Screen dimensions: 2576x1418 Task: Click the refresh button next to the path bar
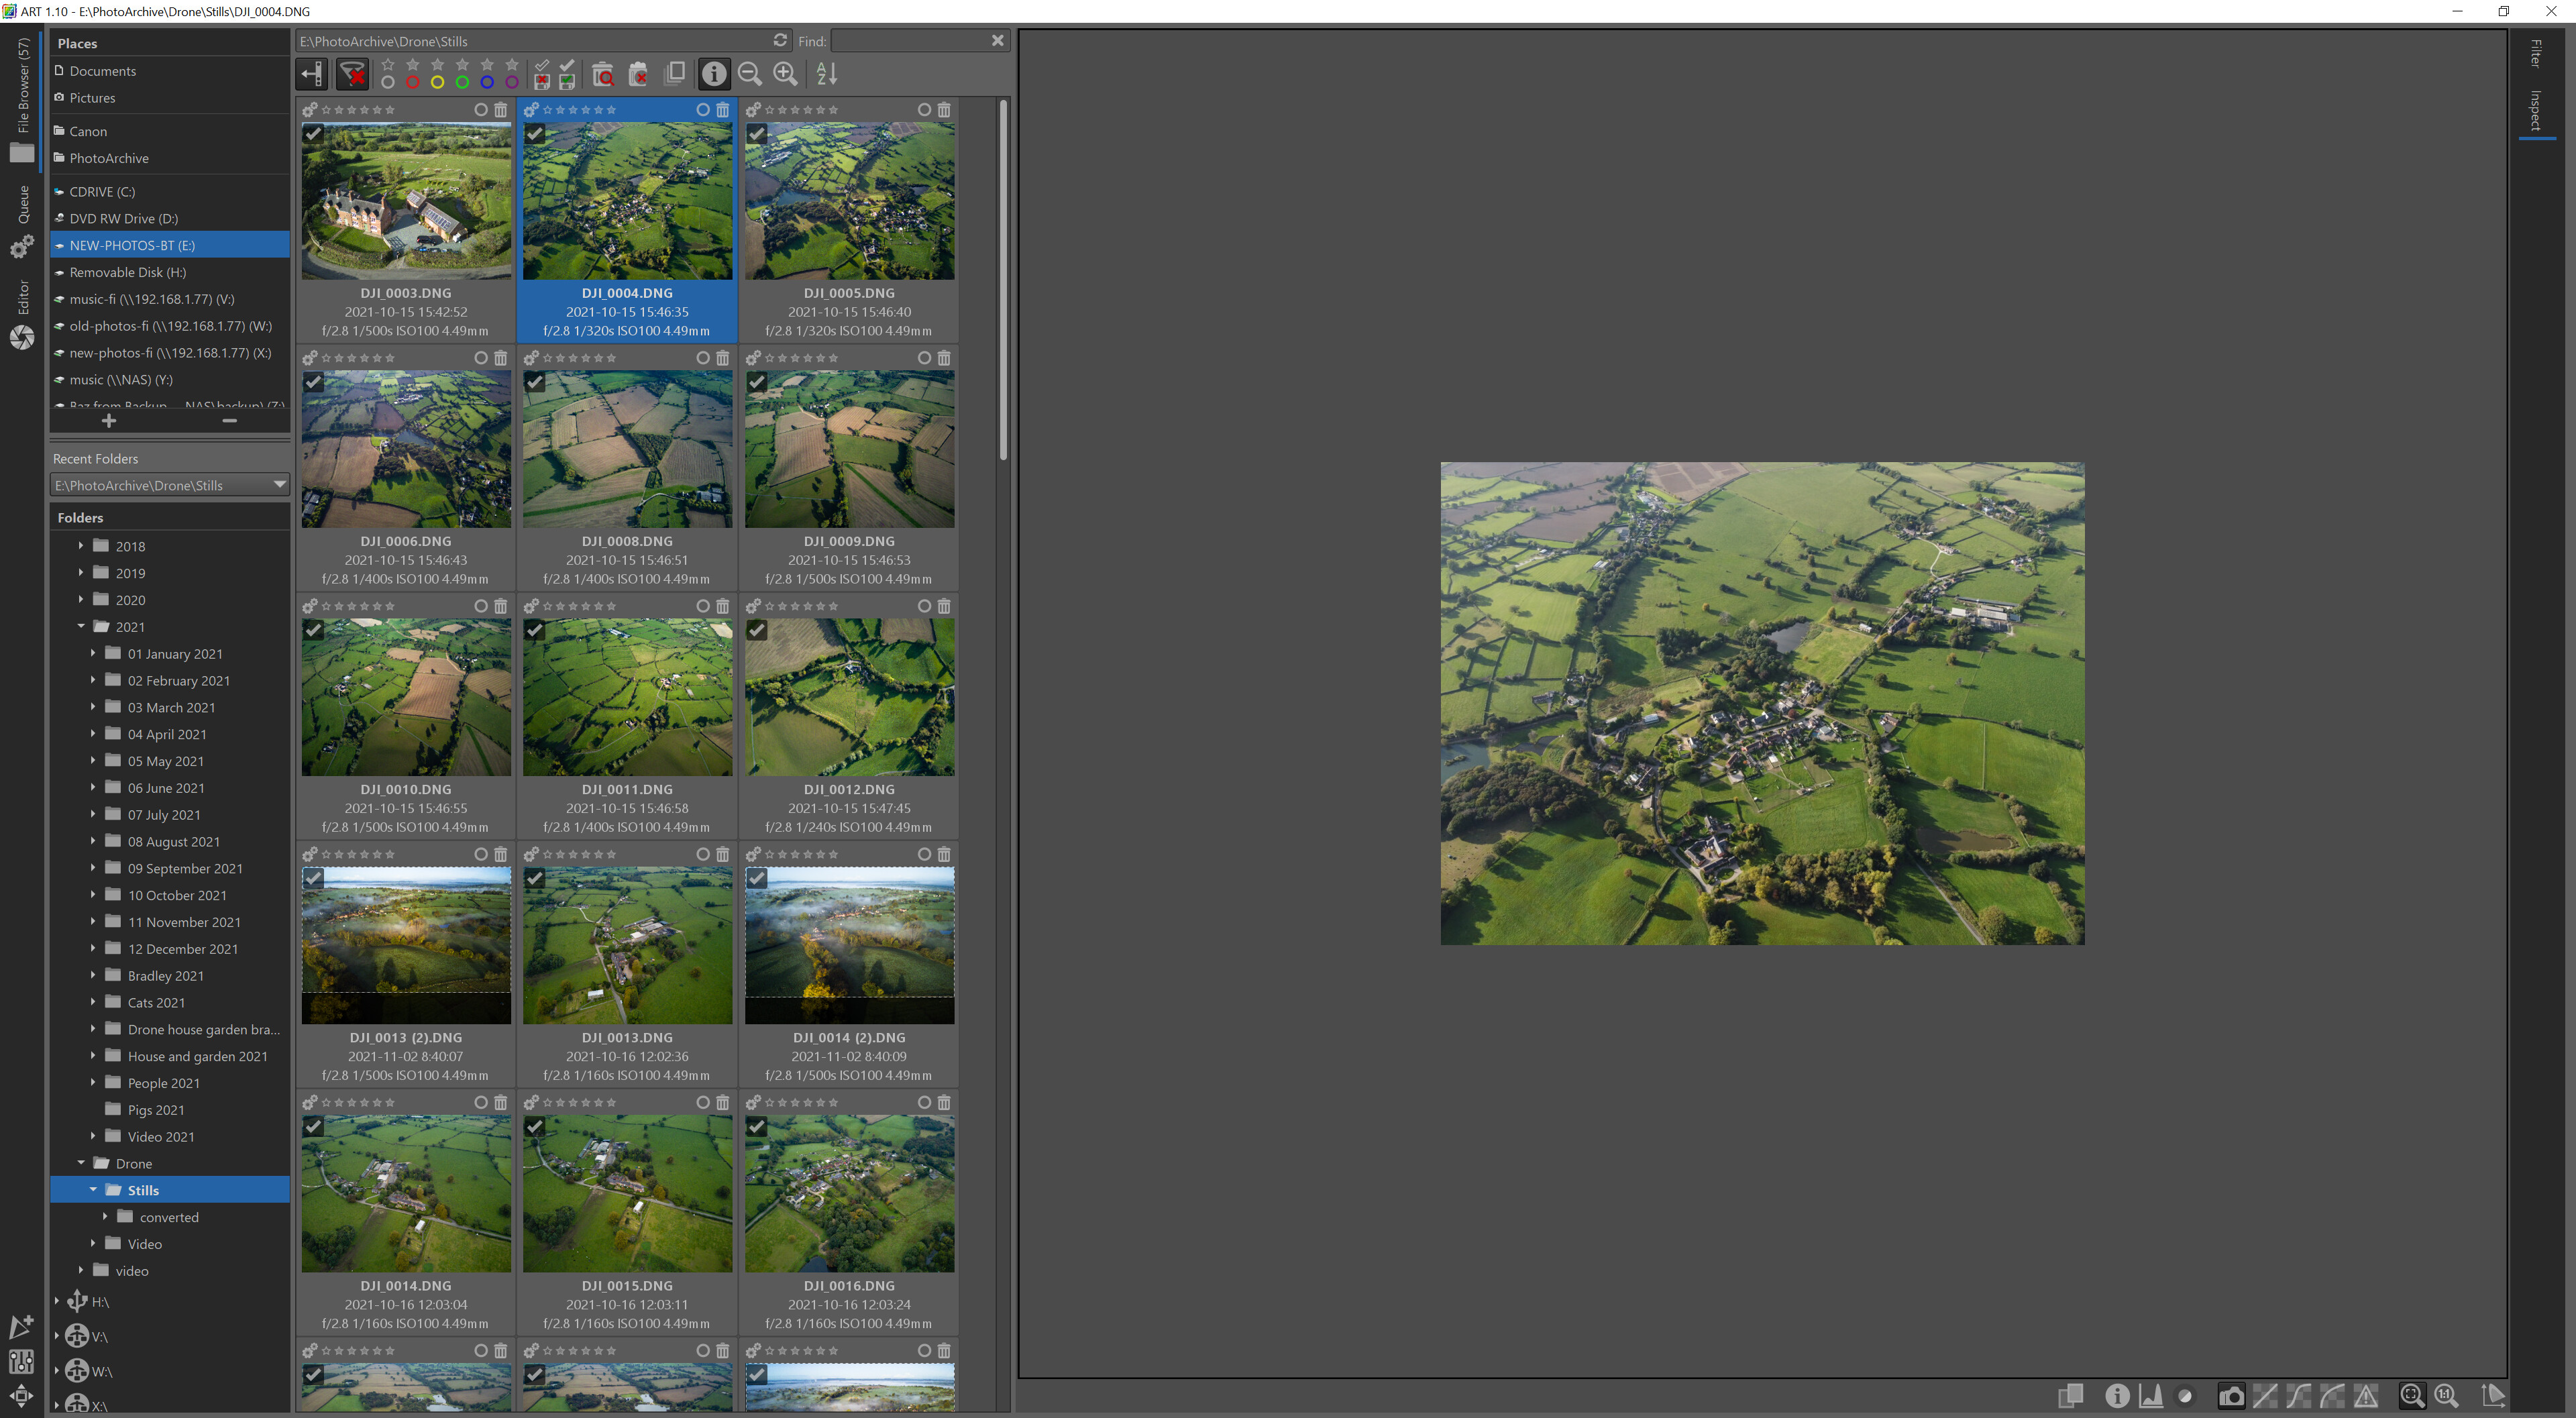pos(780,41)
